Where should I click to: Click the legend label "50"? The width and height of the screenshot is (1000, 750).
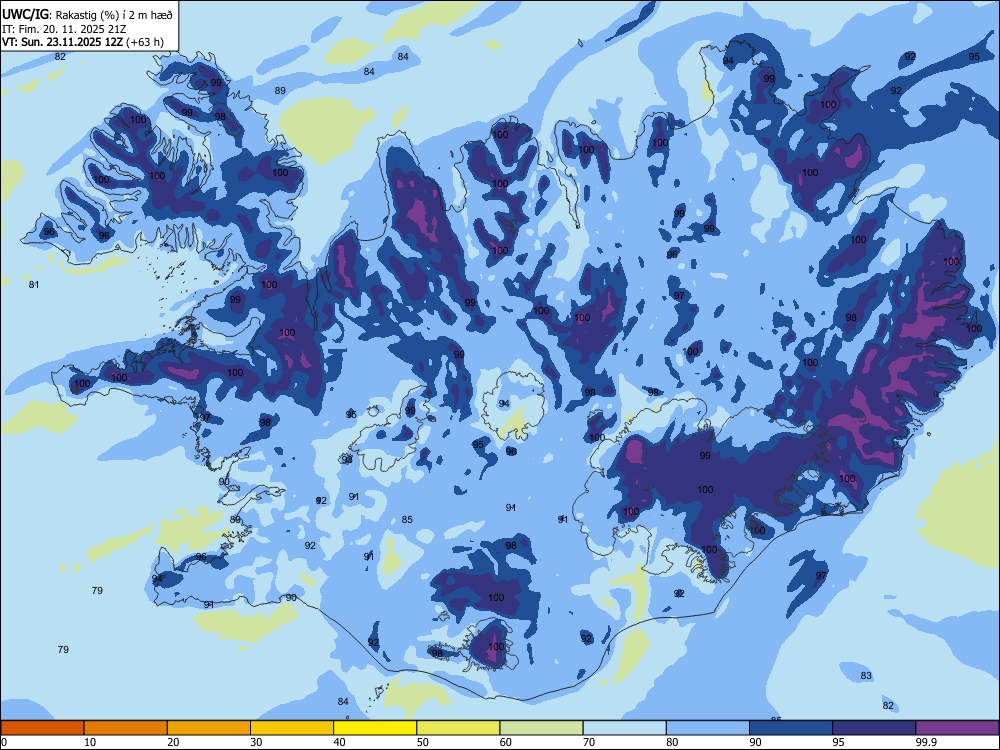point(423,742)
